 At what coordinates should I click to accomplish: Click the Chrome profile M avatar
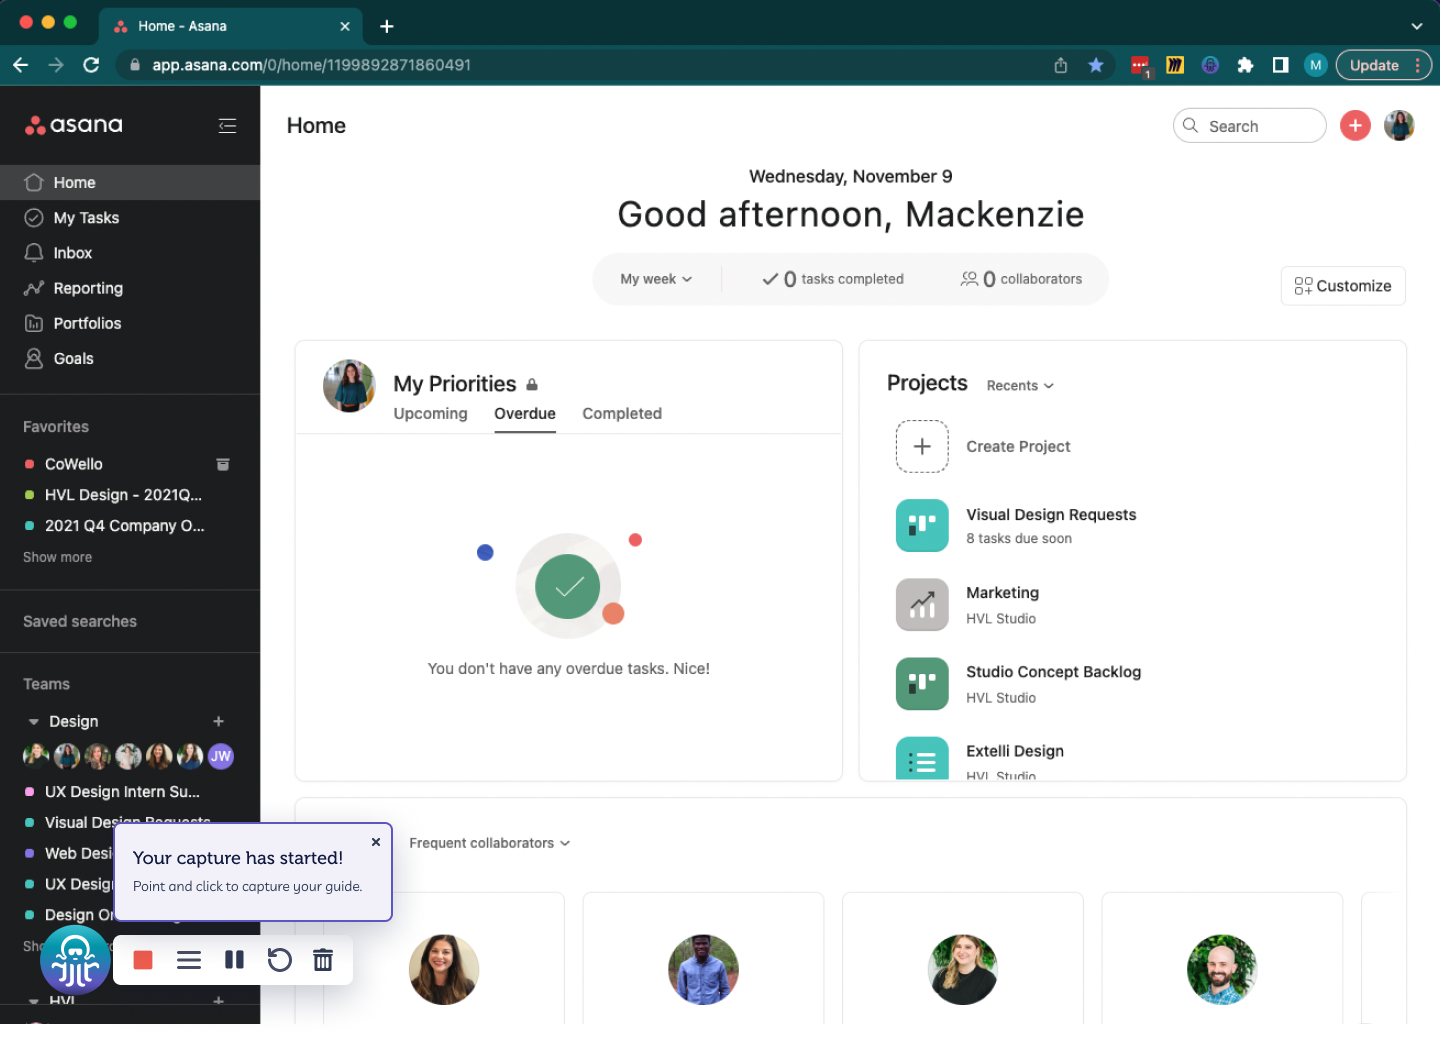[1316, 65]
